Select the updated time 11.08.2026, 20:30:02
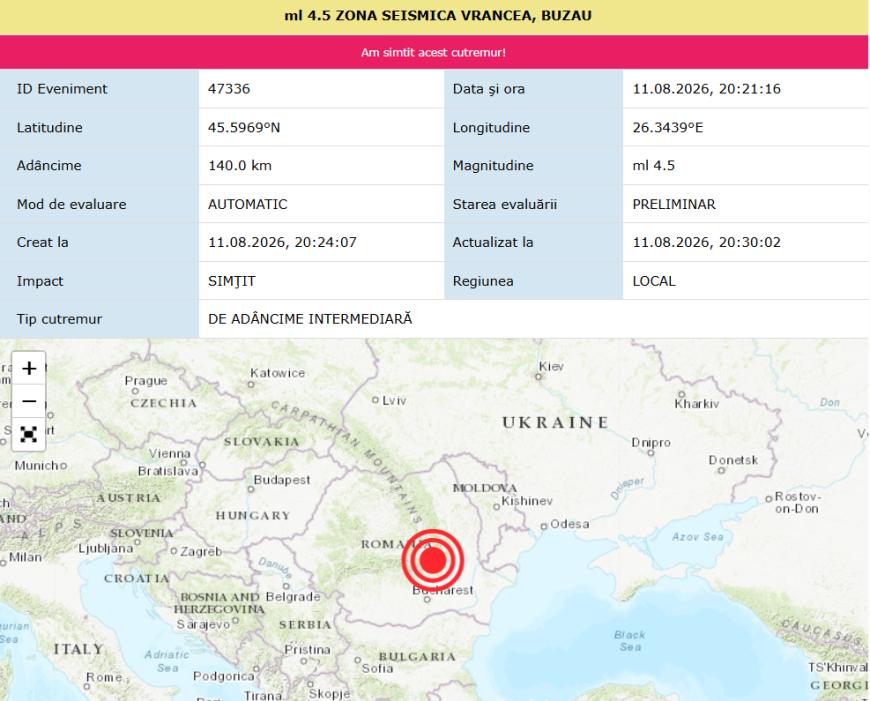The width and height of the screenshot is (870, 701). pyautogui.click(x=706, y=242)
